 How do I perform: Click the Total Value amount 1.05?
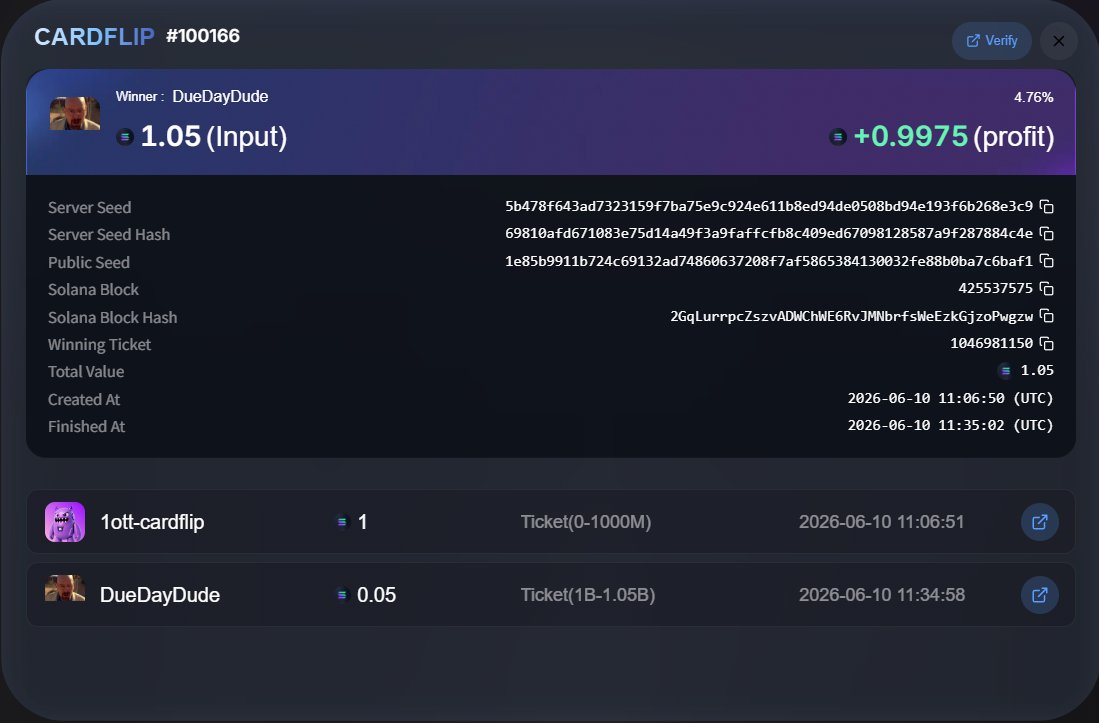tap(1037, 371)
